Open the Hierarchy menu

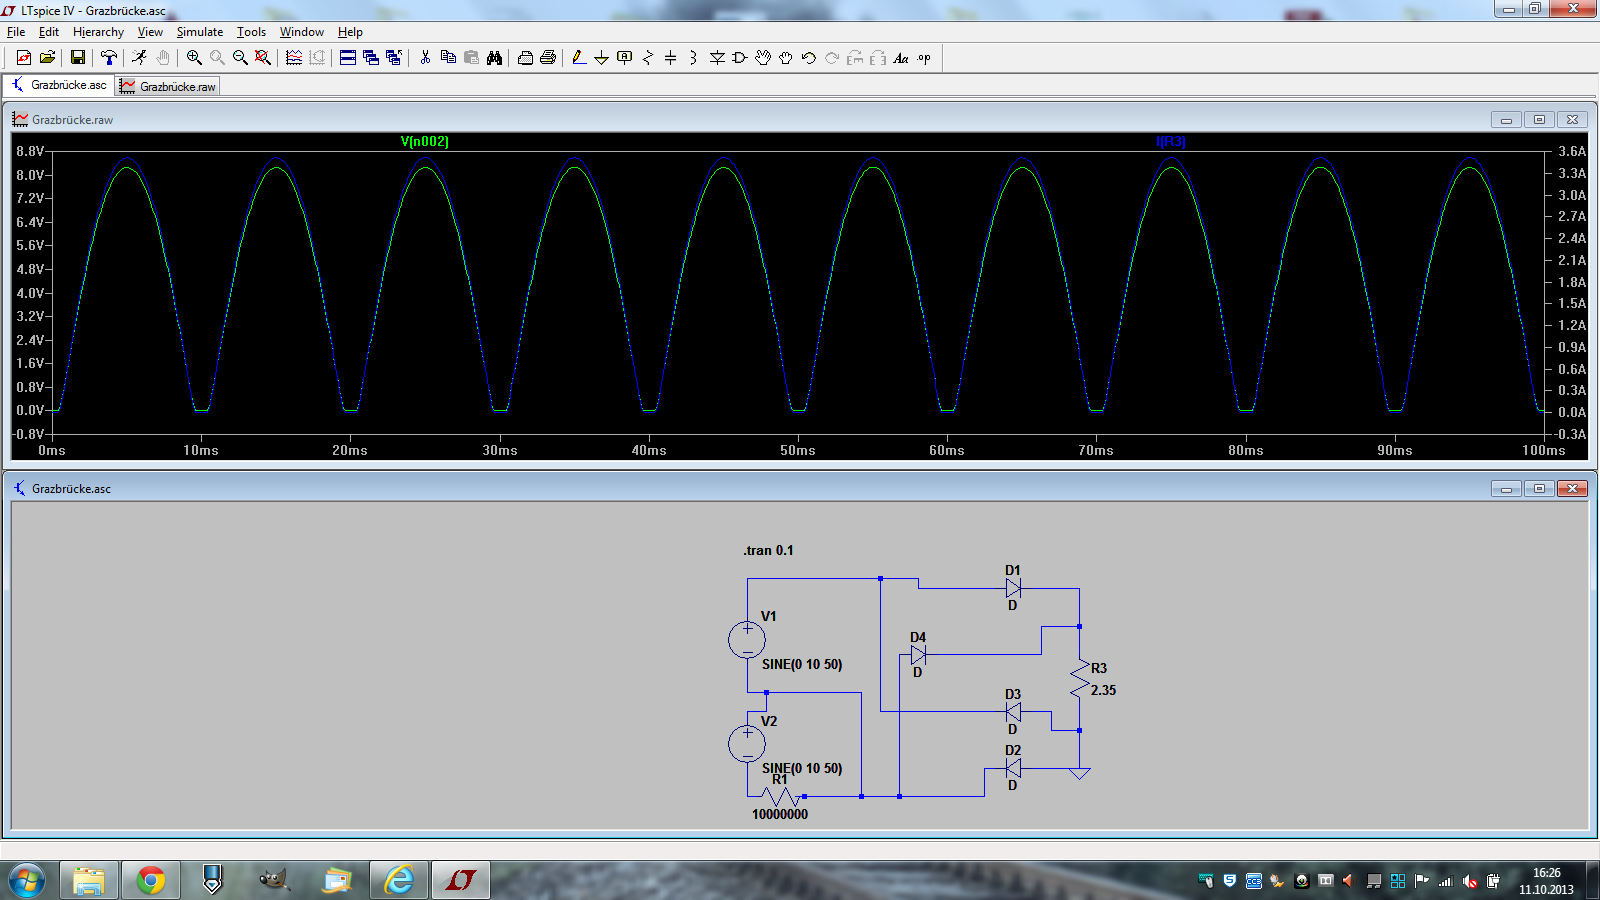(98, 32)
